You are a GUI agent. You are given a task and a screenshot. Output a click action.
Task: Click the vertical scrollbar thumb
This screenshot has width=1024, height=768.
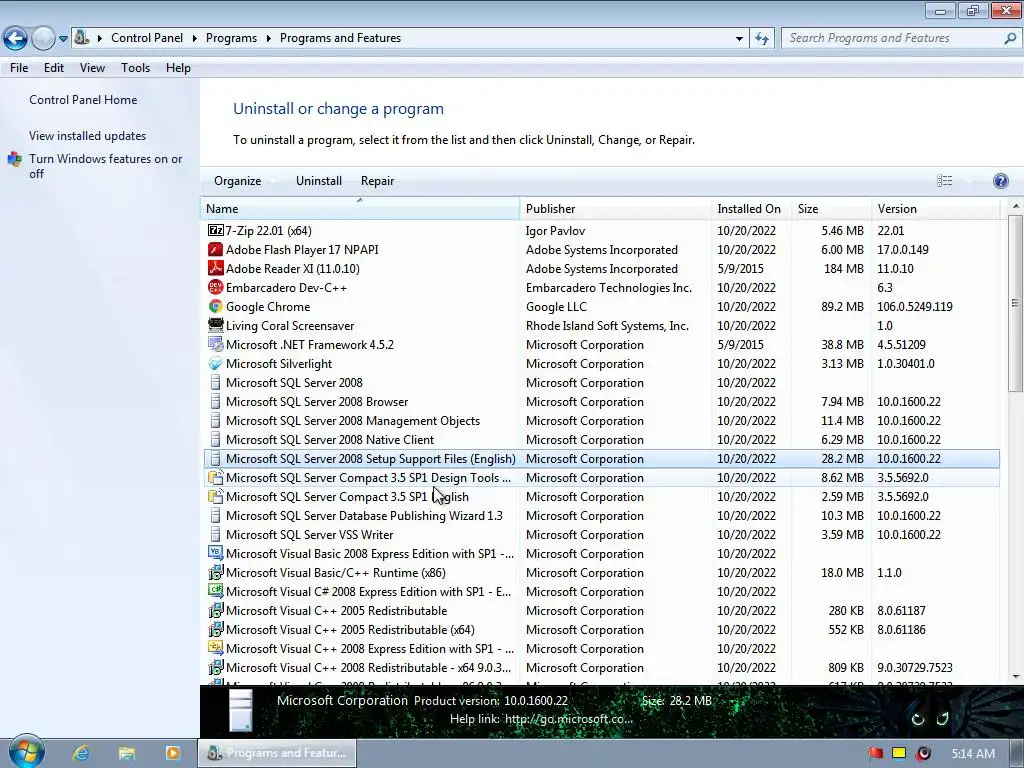click(x=1016, y=303)
